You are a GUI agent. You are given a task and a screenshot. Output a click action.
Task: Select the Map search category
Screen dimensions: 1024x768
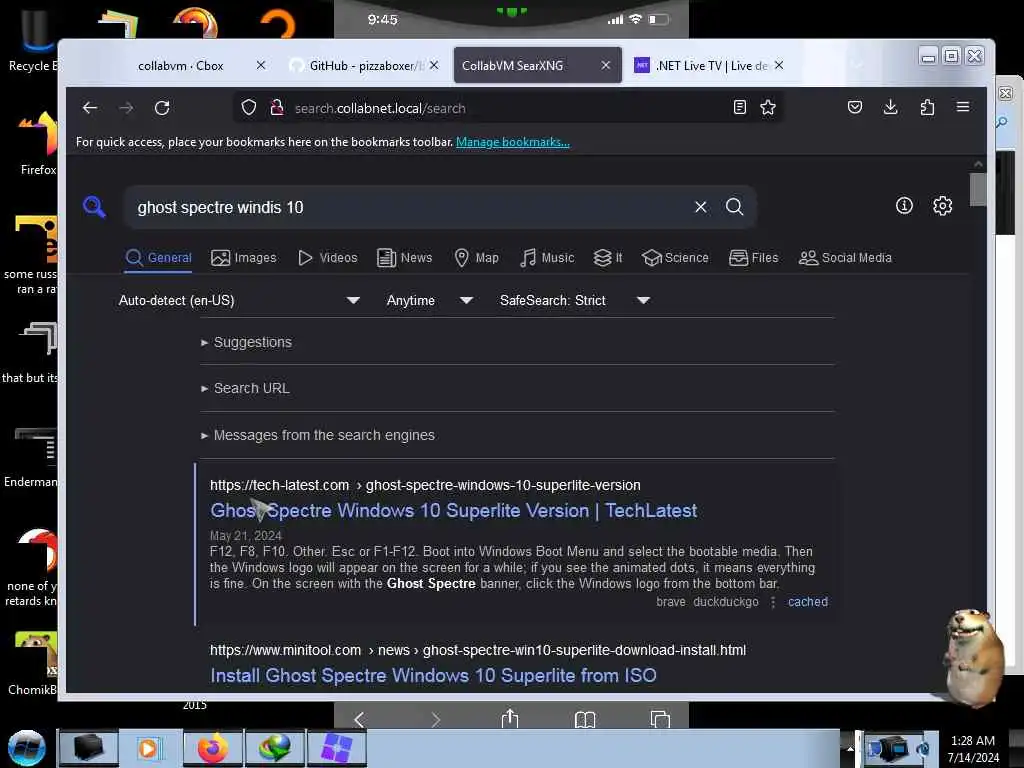click(x=476, y=258)
